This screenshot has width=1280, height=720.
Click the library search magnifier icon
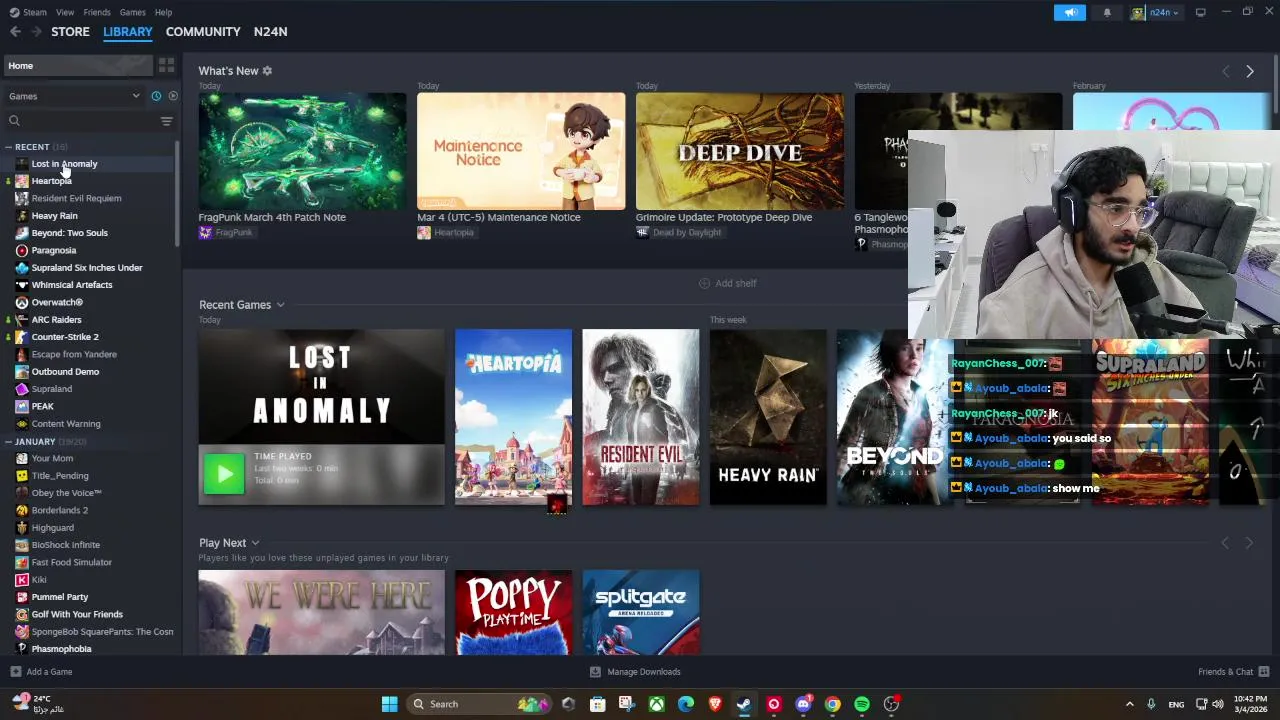14,121
